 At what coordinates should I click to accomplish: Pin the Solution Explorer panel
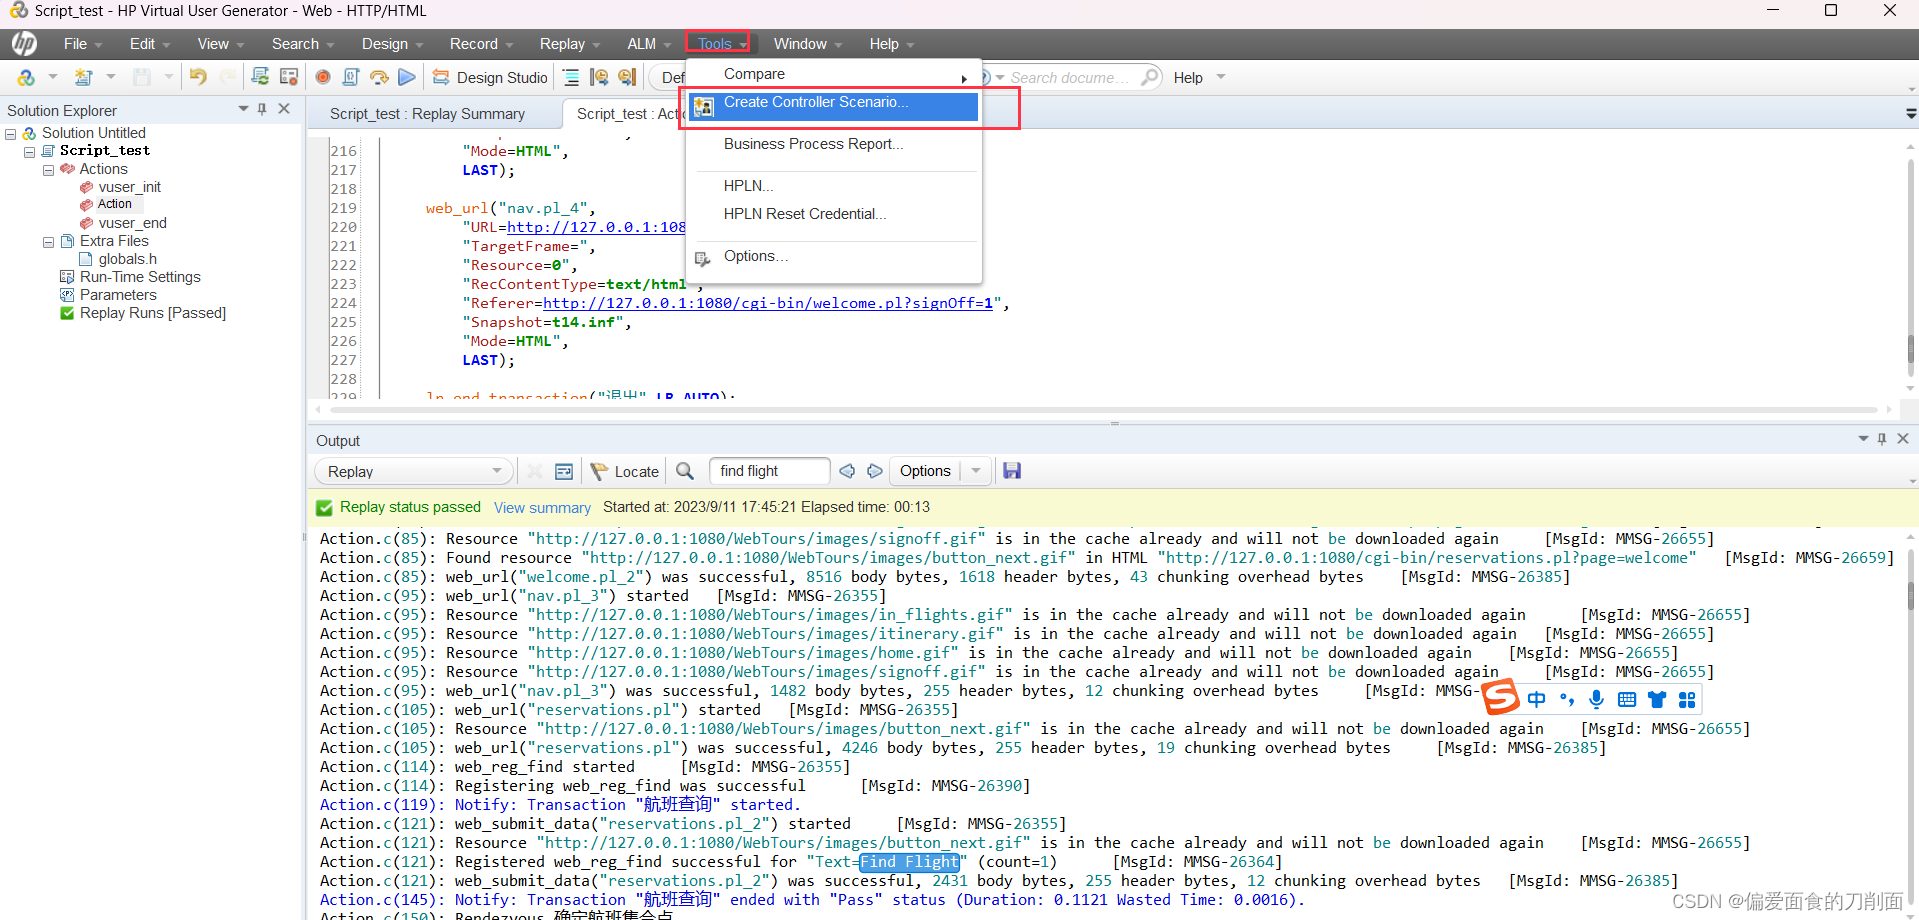click(262, 109)
